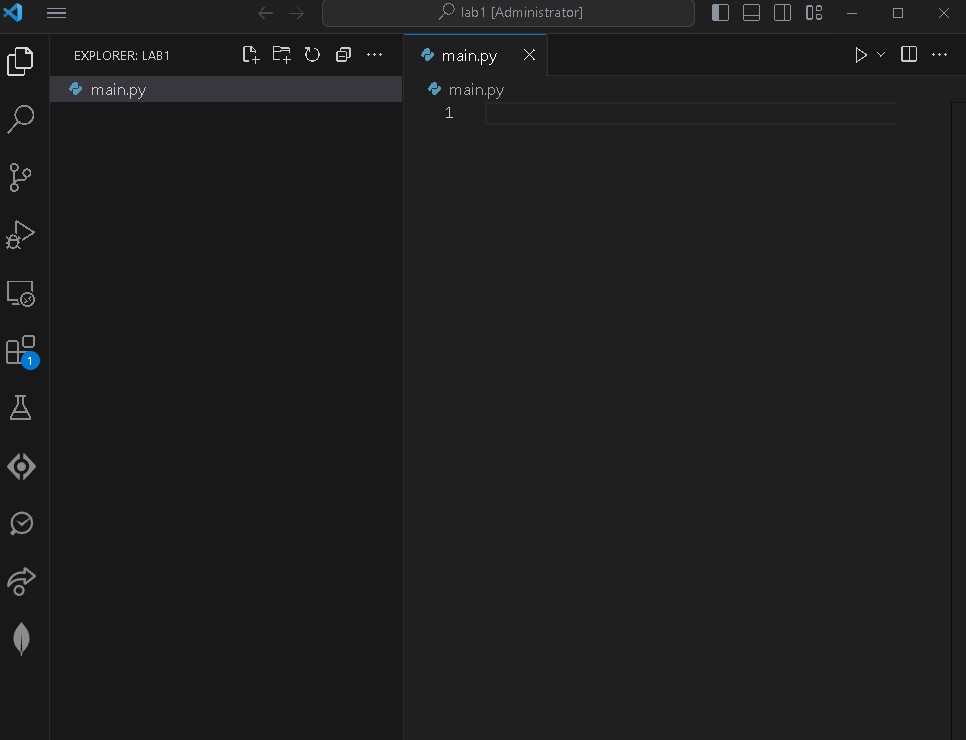Refresh the Explorer file list
Image resolution: width=966 pixels, height=740 pixels.
tap(312, 55)
